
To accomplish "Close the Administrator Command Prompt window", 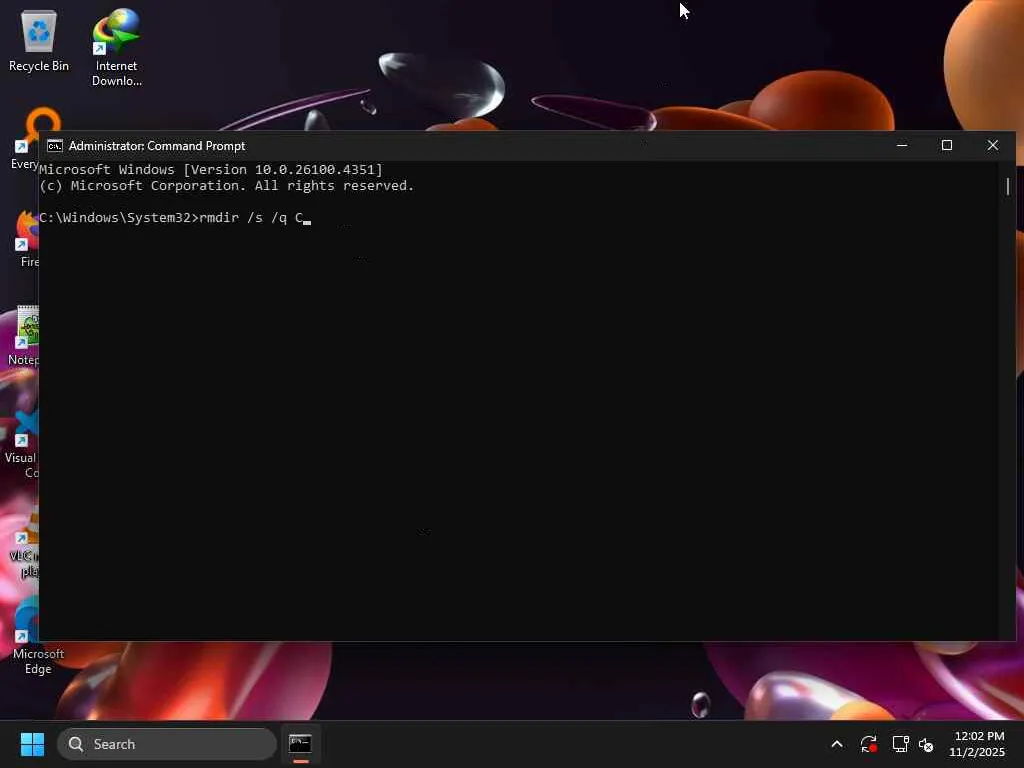I will [x=993, y=146].
